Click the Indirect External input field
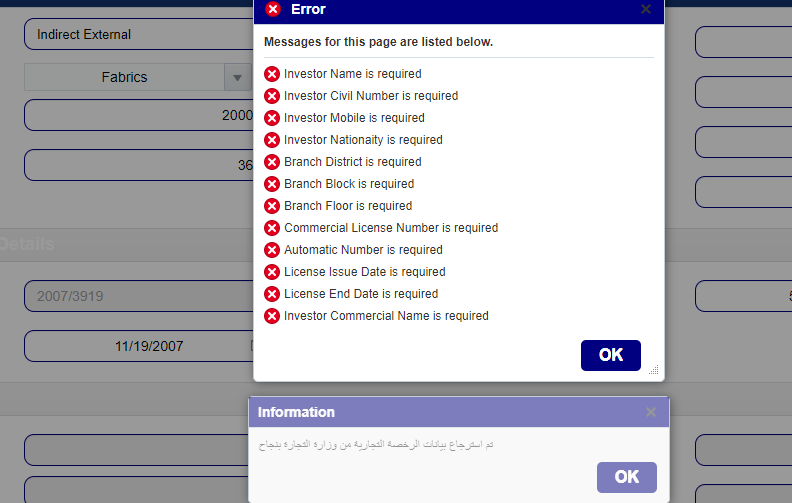This screenshot has height=503, width=792. [139, 34]
